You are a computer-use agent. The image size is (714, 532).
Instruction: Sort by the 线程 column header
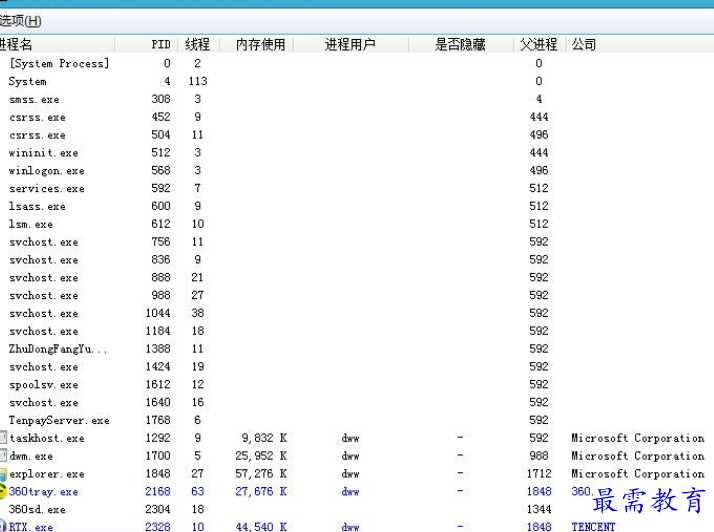[198, 45]
